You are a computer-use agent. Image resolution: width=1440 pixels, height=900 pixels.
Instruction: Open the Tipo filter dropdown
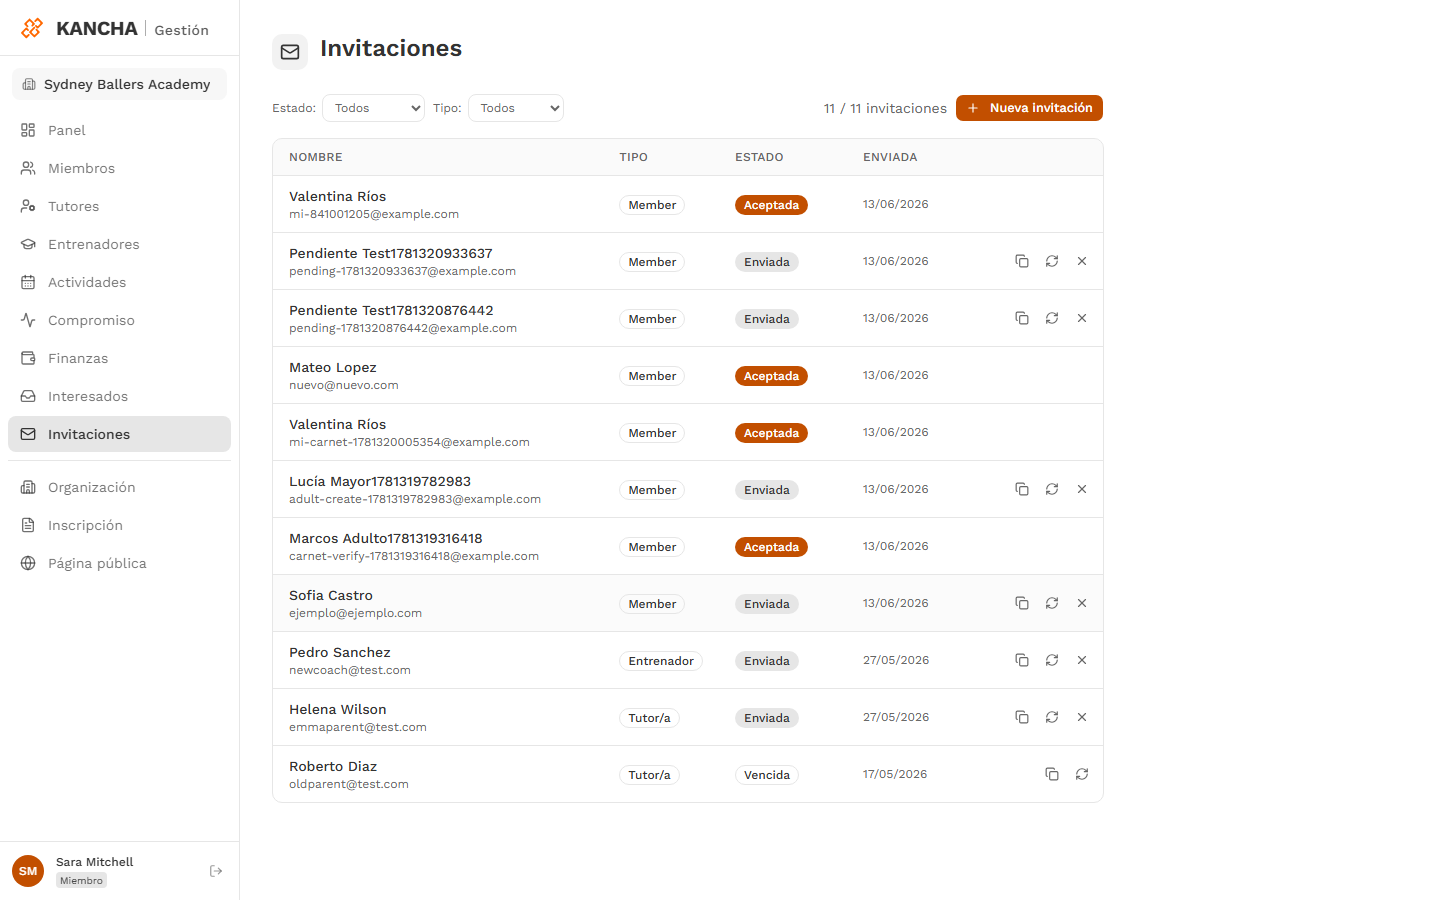pos(516,108)
